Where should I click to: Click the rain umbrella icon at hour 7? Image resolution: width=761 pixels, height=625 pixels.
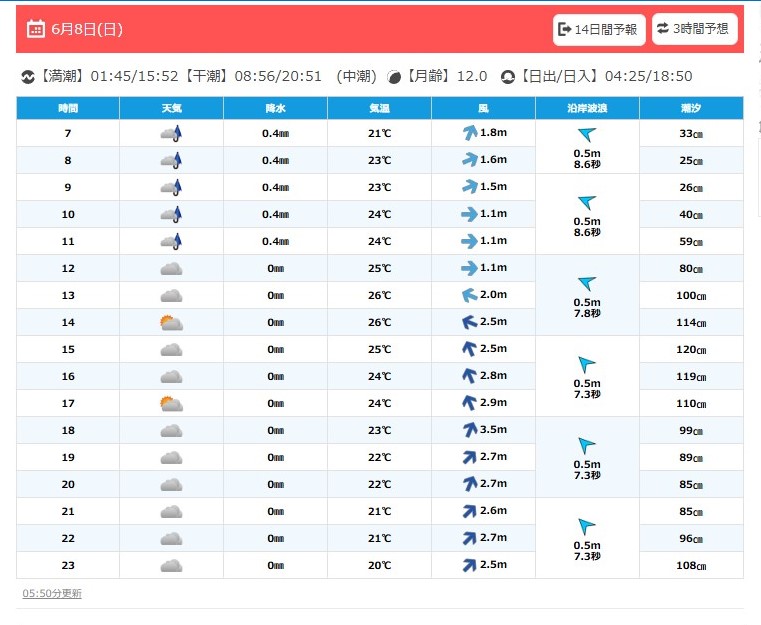pyautogui.click(x=171, y=133)
